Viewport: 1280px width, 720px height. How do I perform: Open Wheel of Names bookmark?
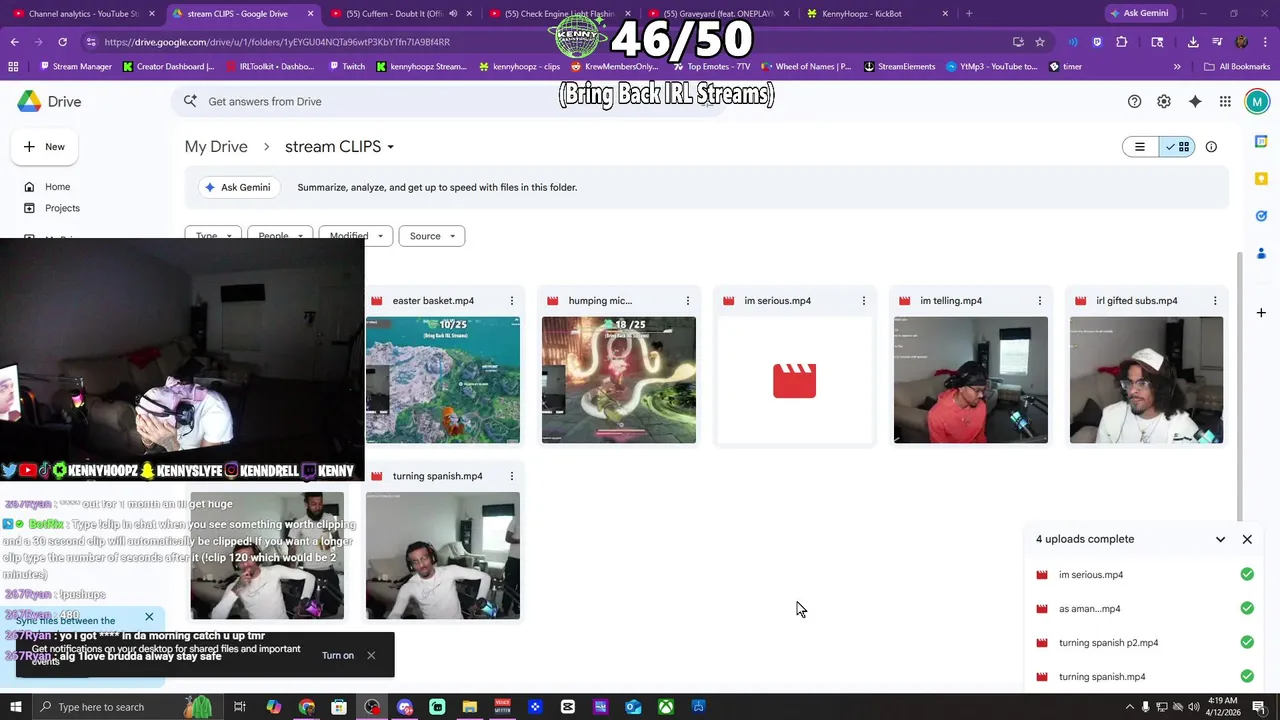[805, 67]
